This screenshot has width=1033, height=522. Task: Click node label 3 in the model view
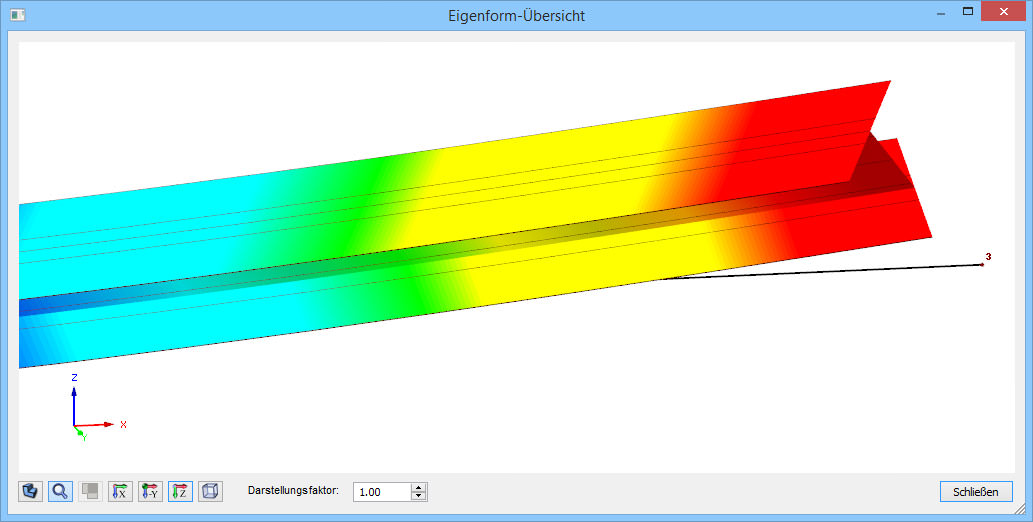988,257
